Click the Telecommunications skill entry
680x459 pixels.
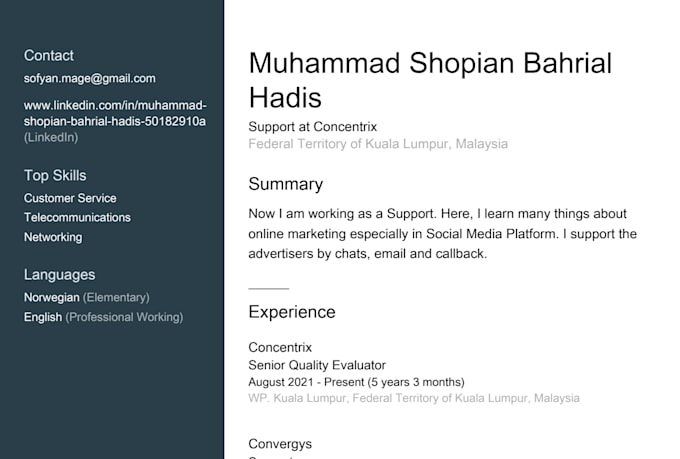[77, 217]
